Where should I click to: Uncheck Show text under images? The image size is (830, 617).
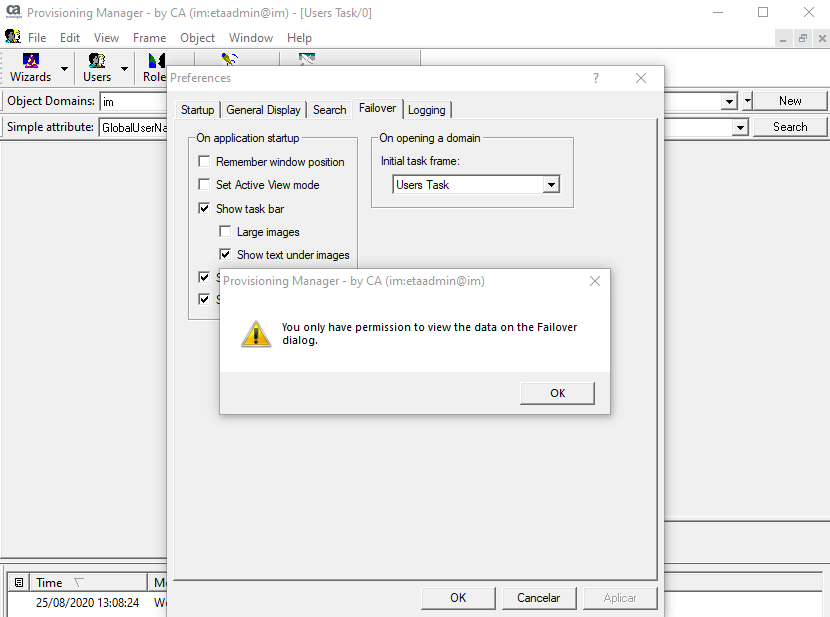pos(225,255)
